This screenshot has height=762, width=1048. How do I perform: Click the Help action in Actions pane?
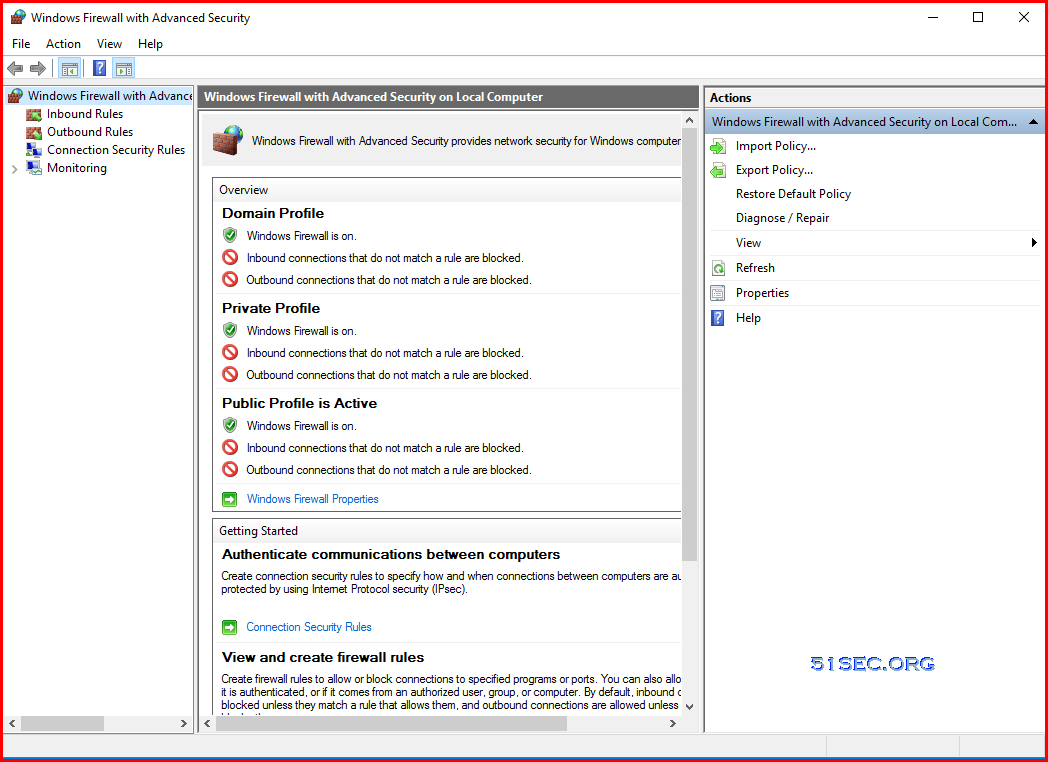click(x=748, y=318)
